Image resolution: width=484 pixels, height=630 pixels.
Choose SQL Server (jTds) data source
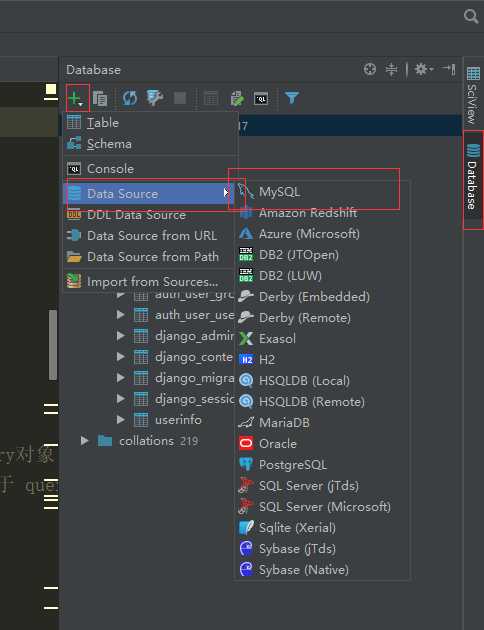coord(323,486)
